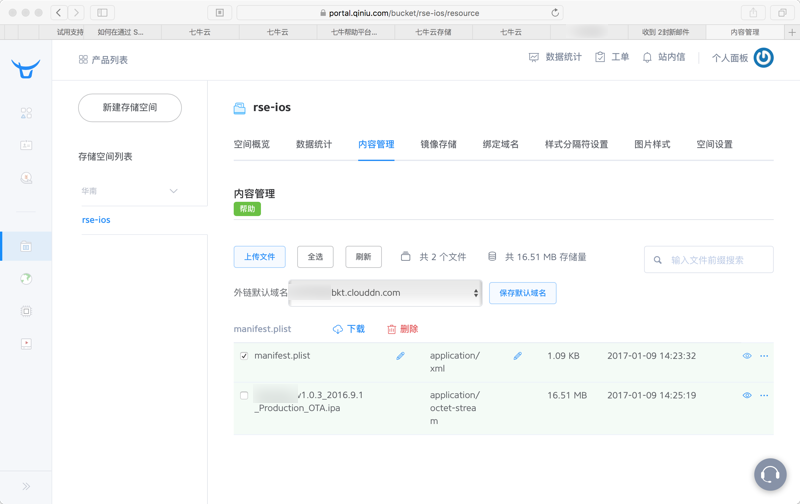Switch to 镜像存储 tab
Image resolution: width=800 pixels, height=504 pixels.
click(x=438, y=144)
